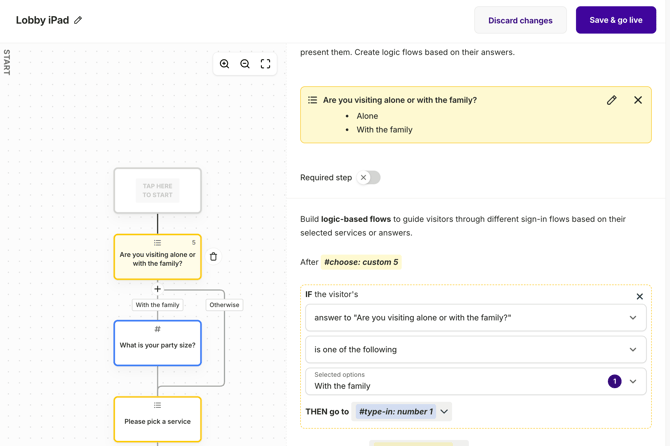Click the Otherwise branch label
This screenshot has height=446, width=670.
pyautogui.click(x=224, y=305)
